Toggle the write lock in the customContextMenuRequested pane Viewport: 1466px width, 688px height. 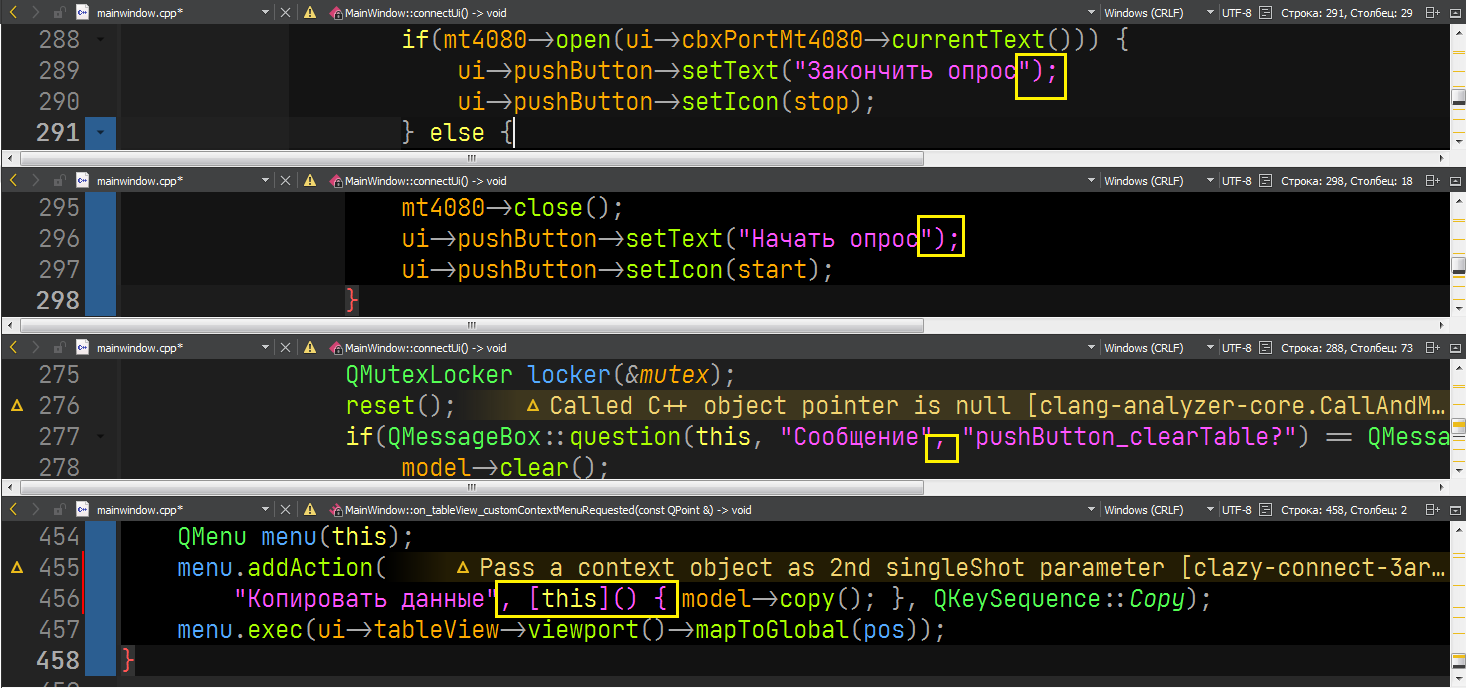[x=59, y=509]
